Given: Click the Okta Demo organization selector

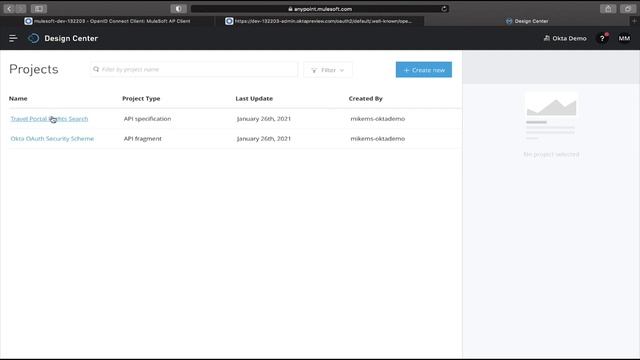Looking at the screenshot, I should (565, 38).
